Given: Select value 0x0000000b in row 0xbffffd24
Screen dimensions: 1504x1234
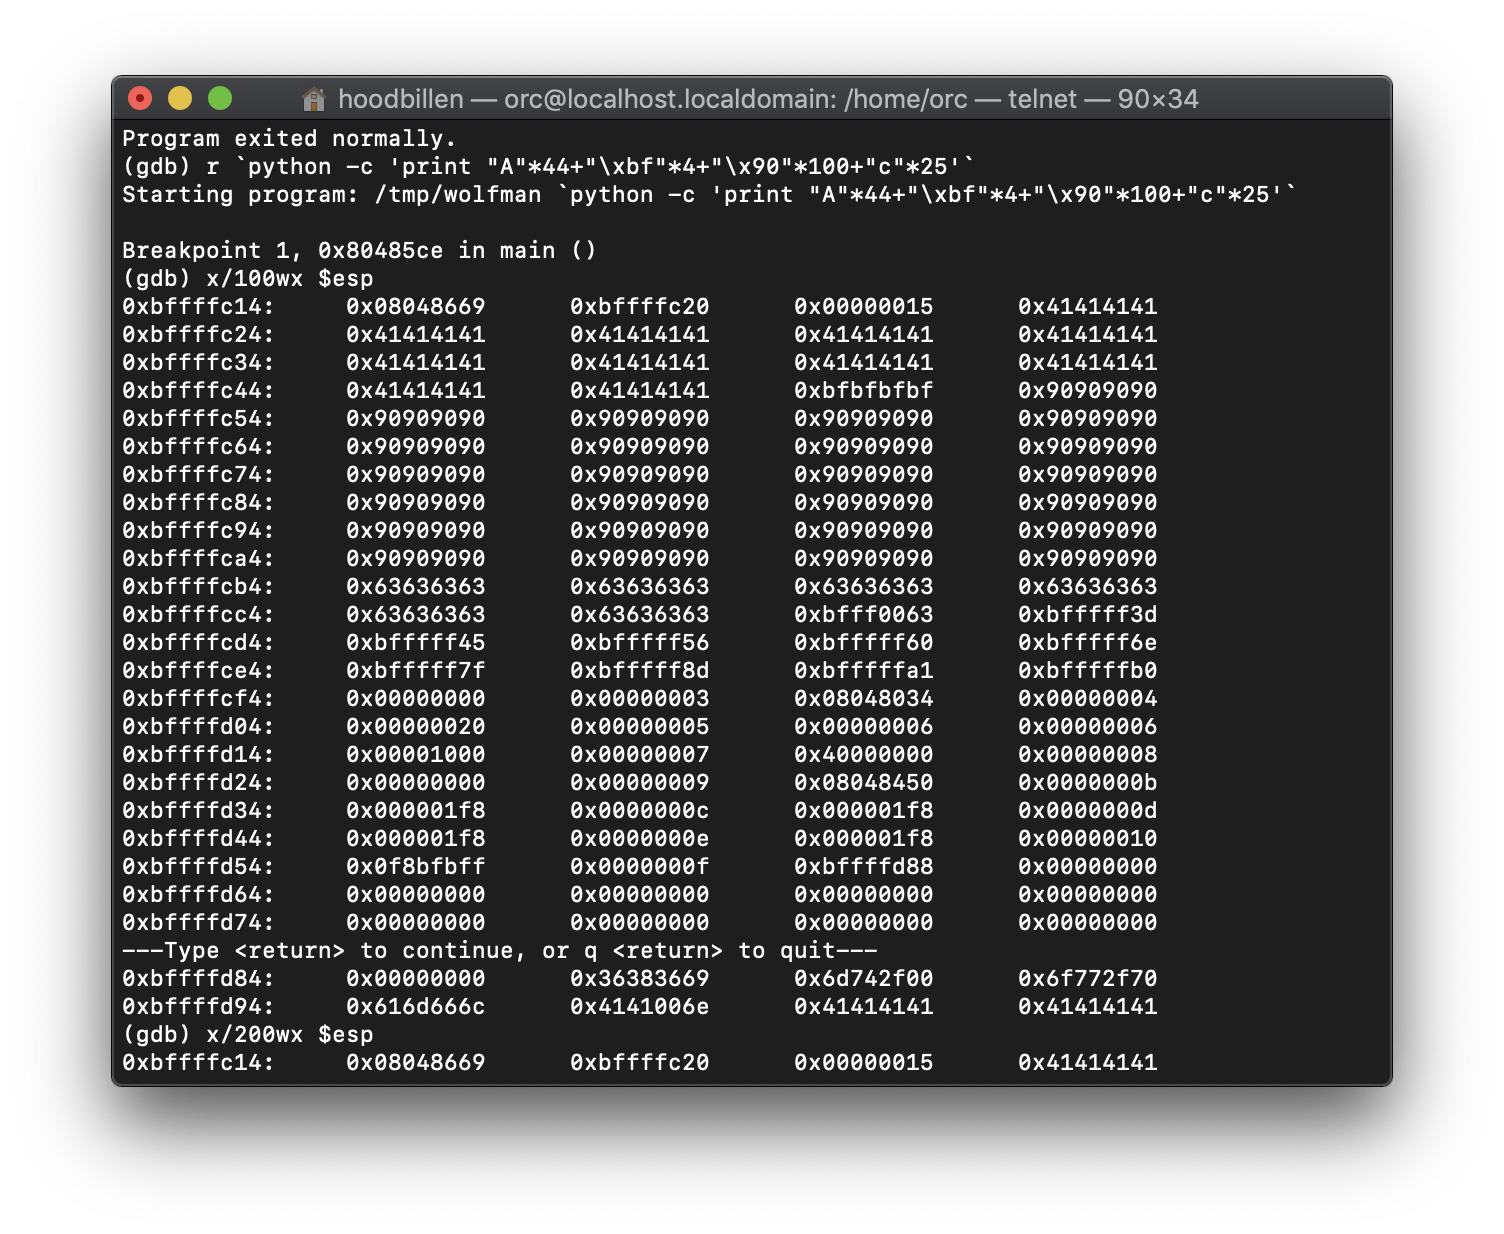Looking at the screenshot, I should (1088, 782).
